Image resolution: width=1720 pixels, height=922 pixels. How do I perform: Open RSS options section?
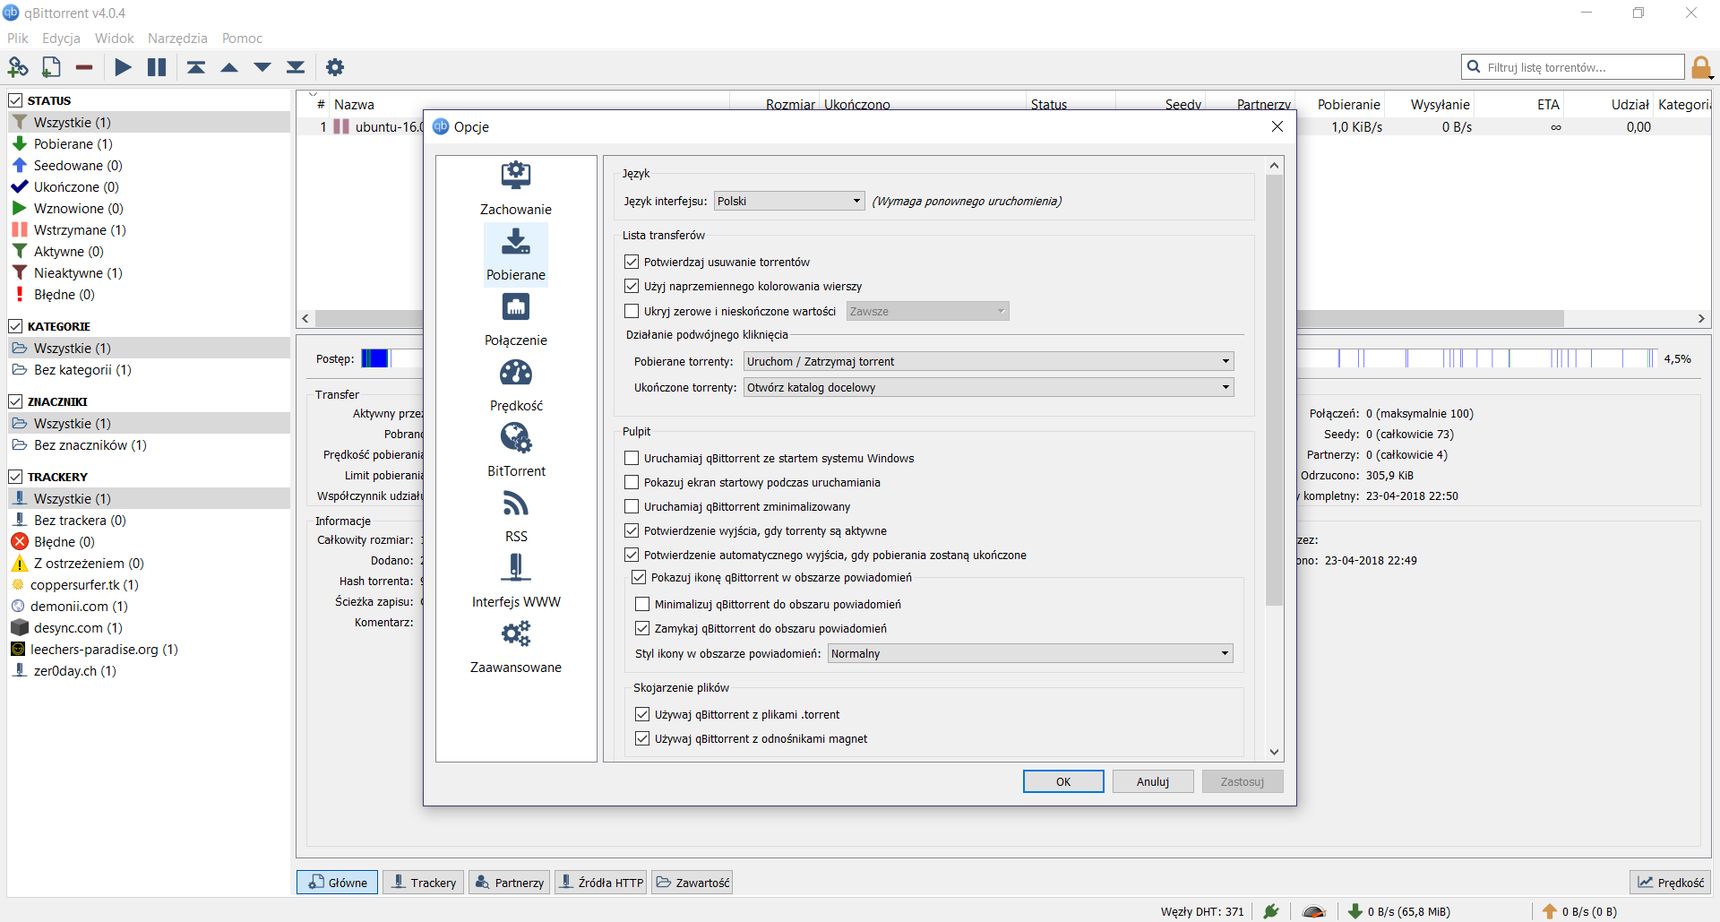[x=516, y=516]
